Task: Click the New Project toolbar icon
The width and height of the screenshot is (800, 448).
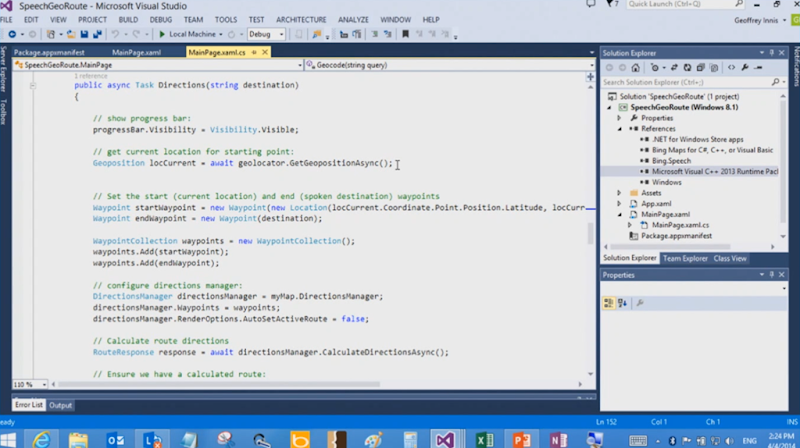Action: point(51,34)
